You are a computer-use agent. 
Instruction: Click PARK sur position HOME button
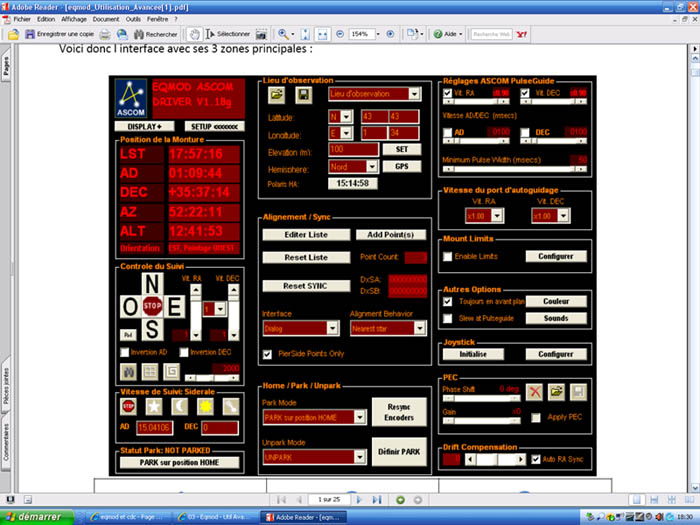(179, 462)
